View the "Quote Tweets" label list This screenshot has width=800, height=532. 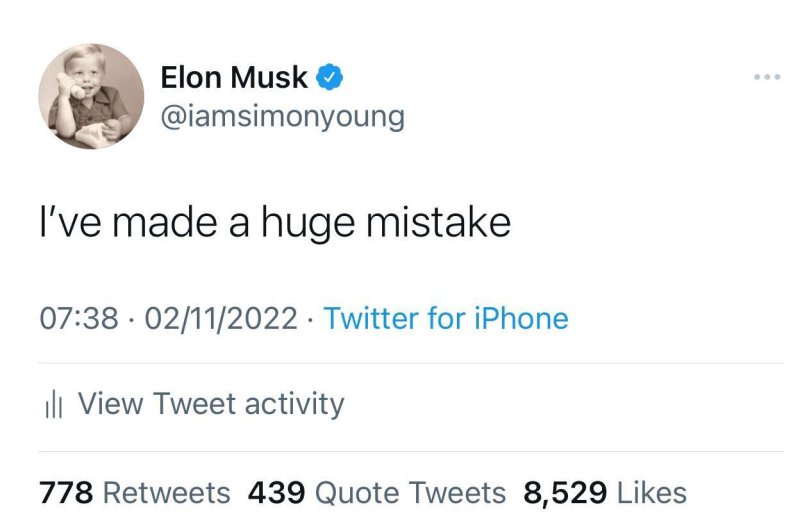[410, 493]
